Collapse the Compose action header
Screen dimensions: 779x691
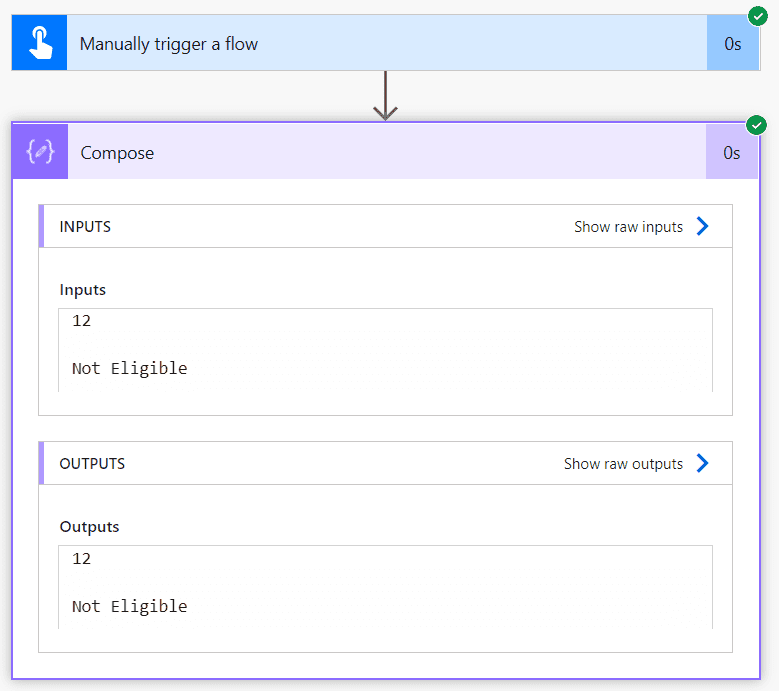pos(386,152)
